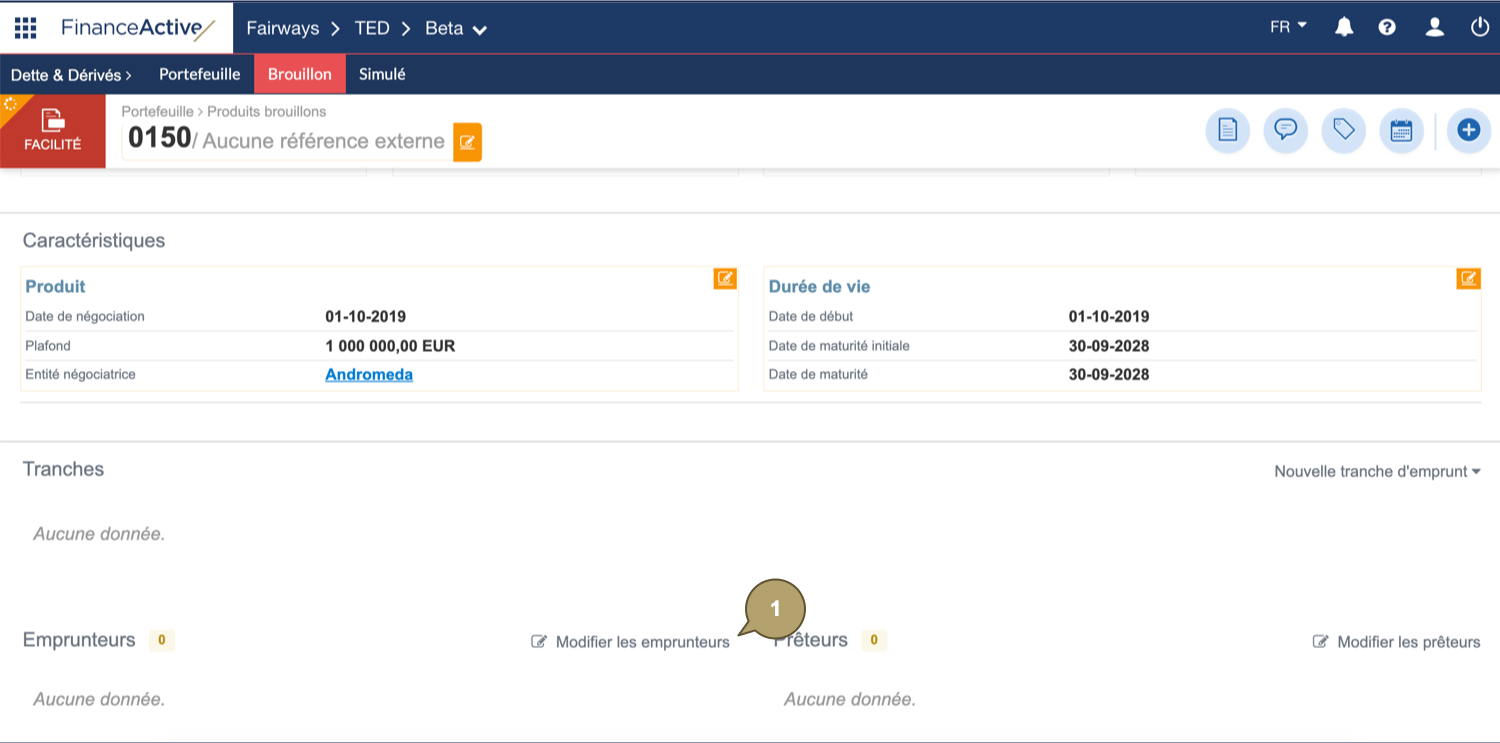Viewport: 1500px width, 743px height.
Task: Switch to the Simulé tab
Action: click(382, 75)
